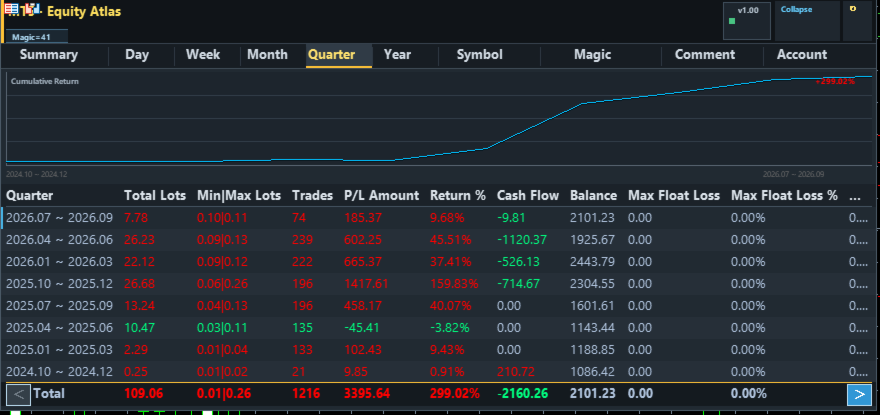Click the Cash Flow column header
880x415 pixels.
pyautogui.click(x=528, y=196)
